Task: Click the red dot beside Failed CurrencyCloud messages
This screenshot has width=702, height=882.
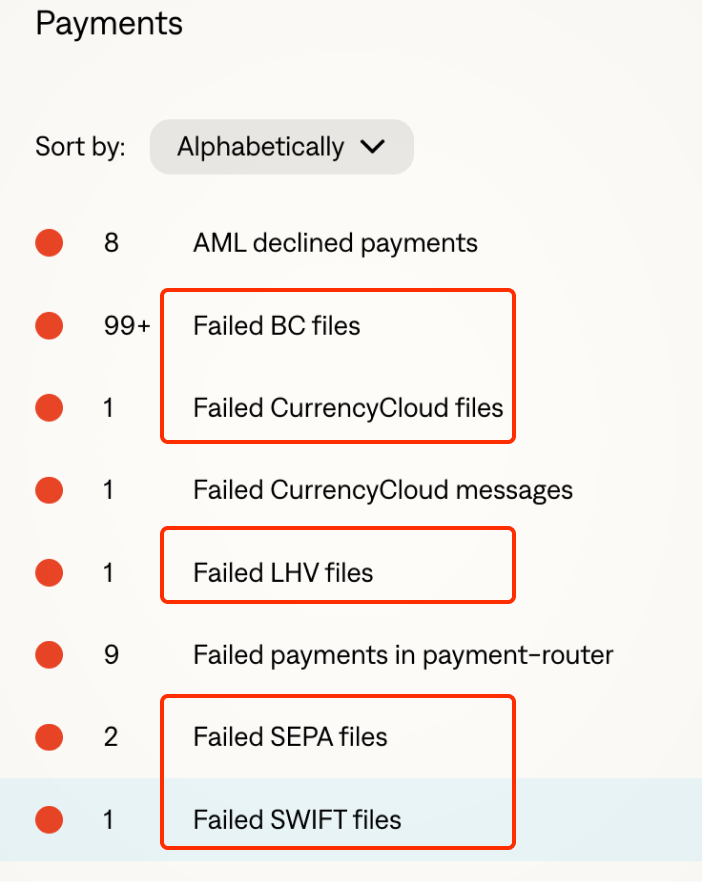Action: 49,490
